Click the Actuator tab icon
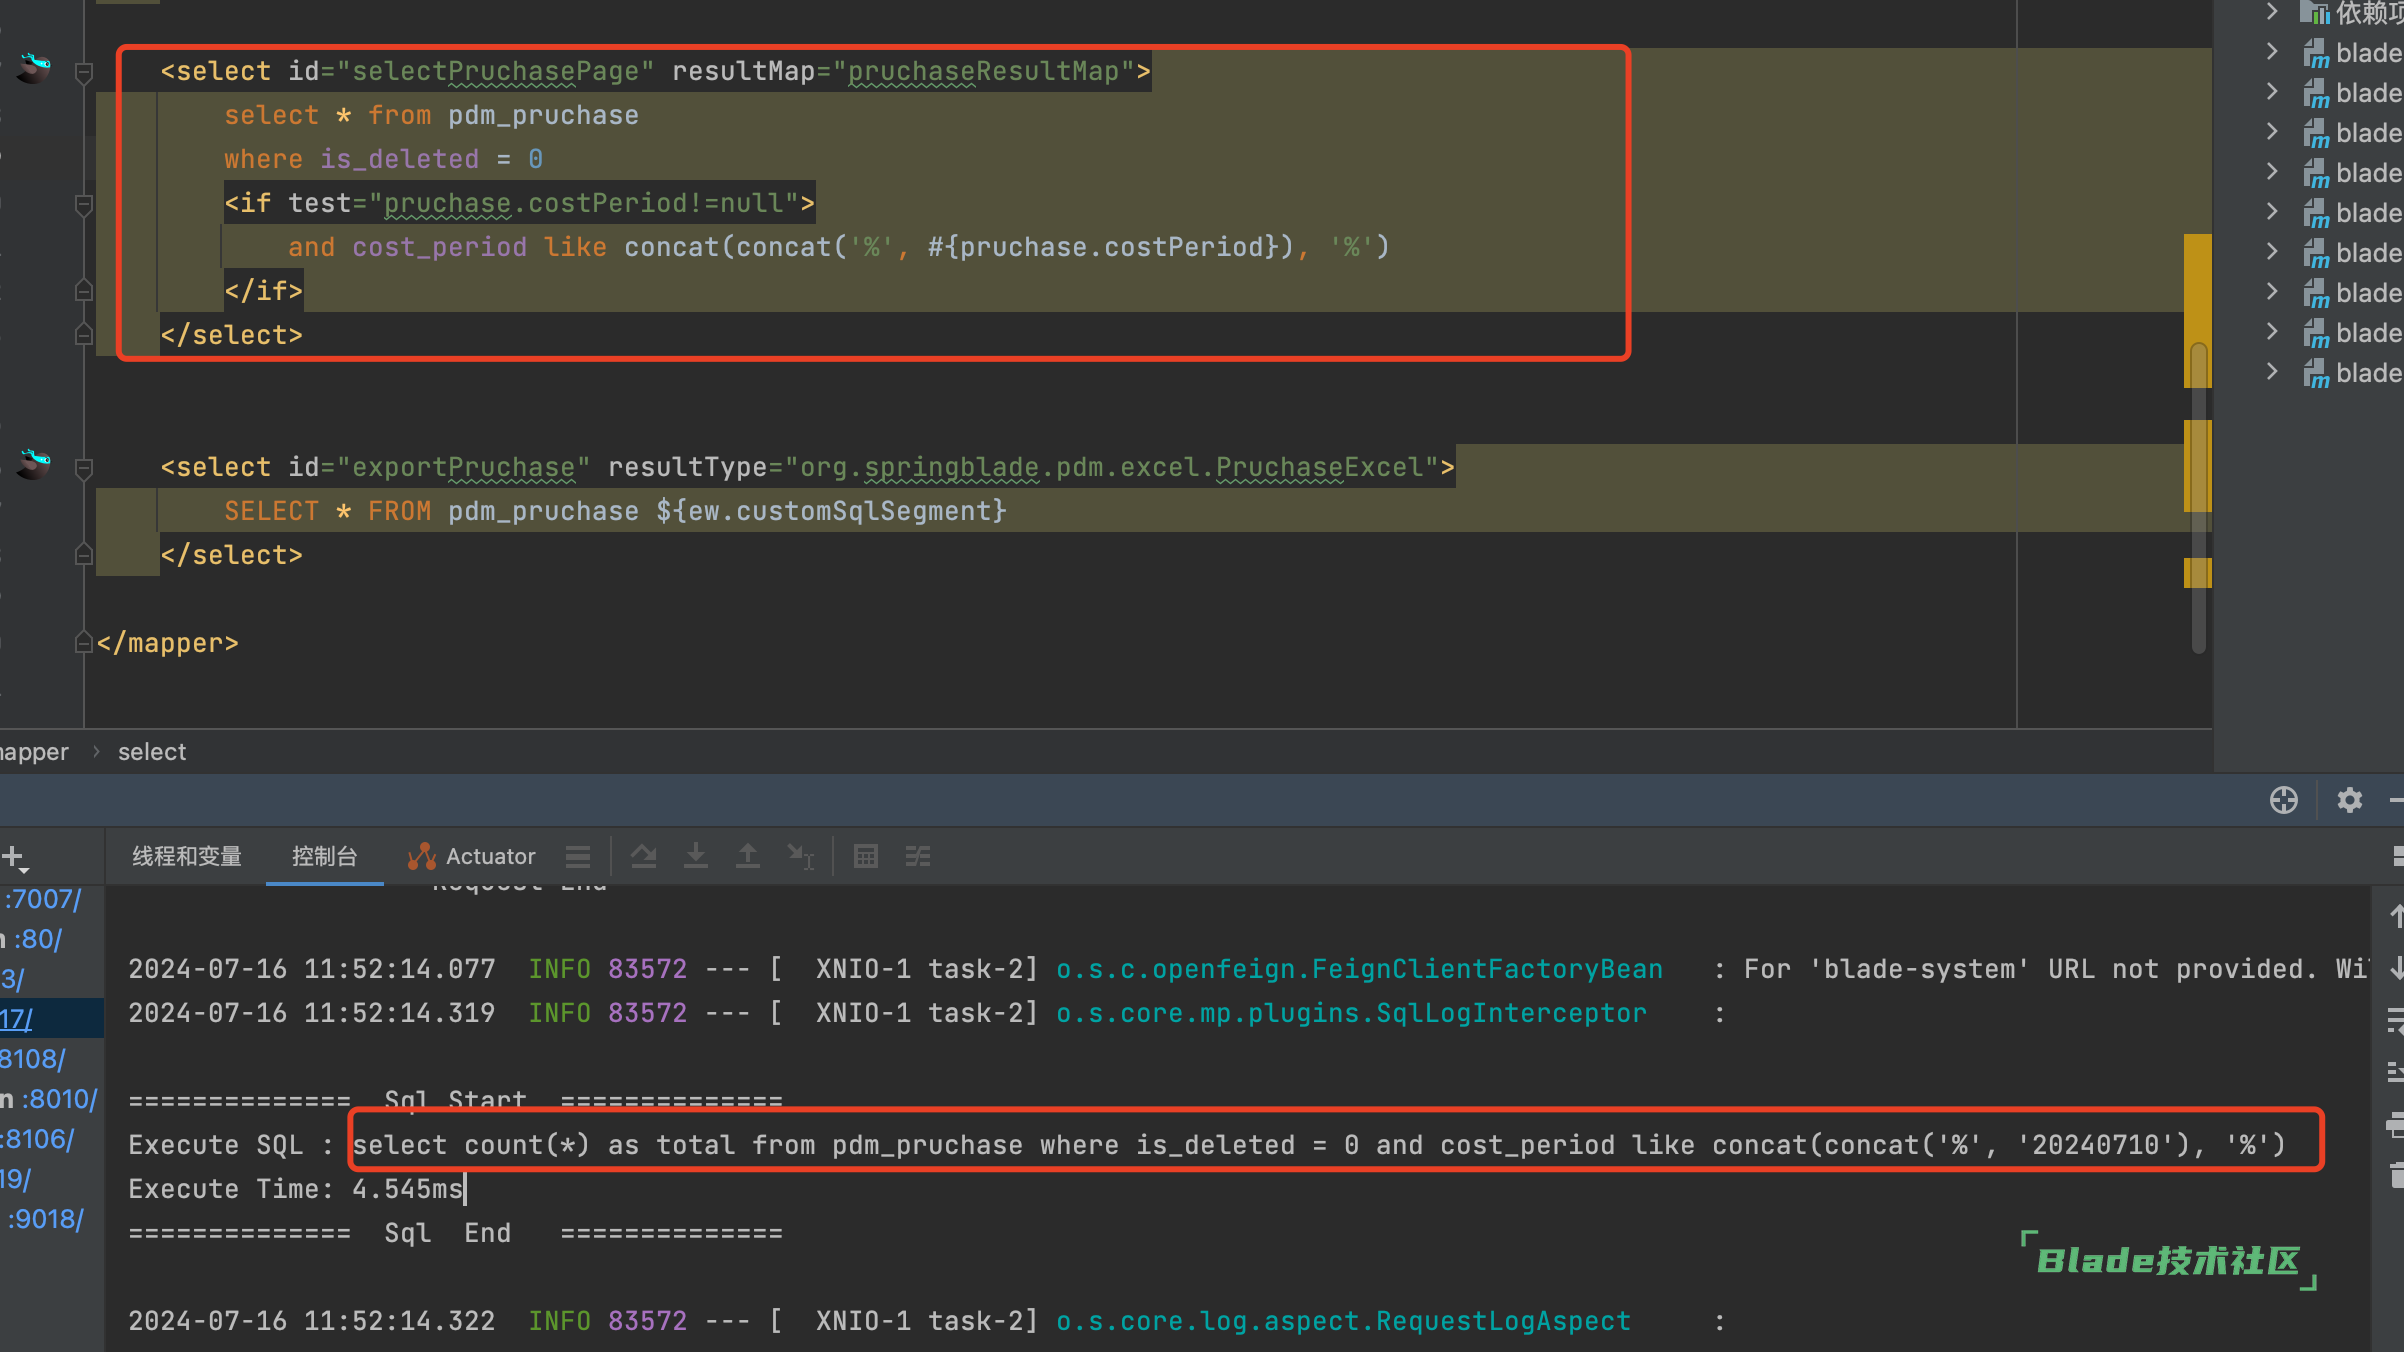Image resolution: width=2404 pixels, height=1352 pixels. tap(421, 856)
